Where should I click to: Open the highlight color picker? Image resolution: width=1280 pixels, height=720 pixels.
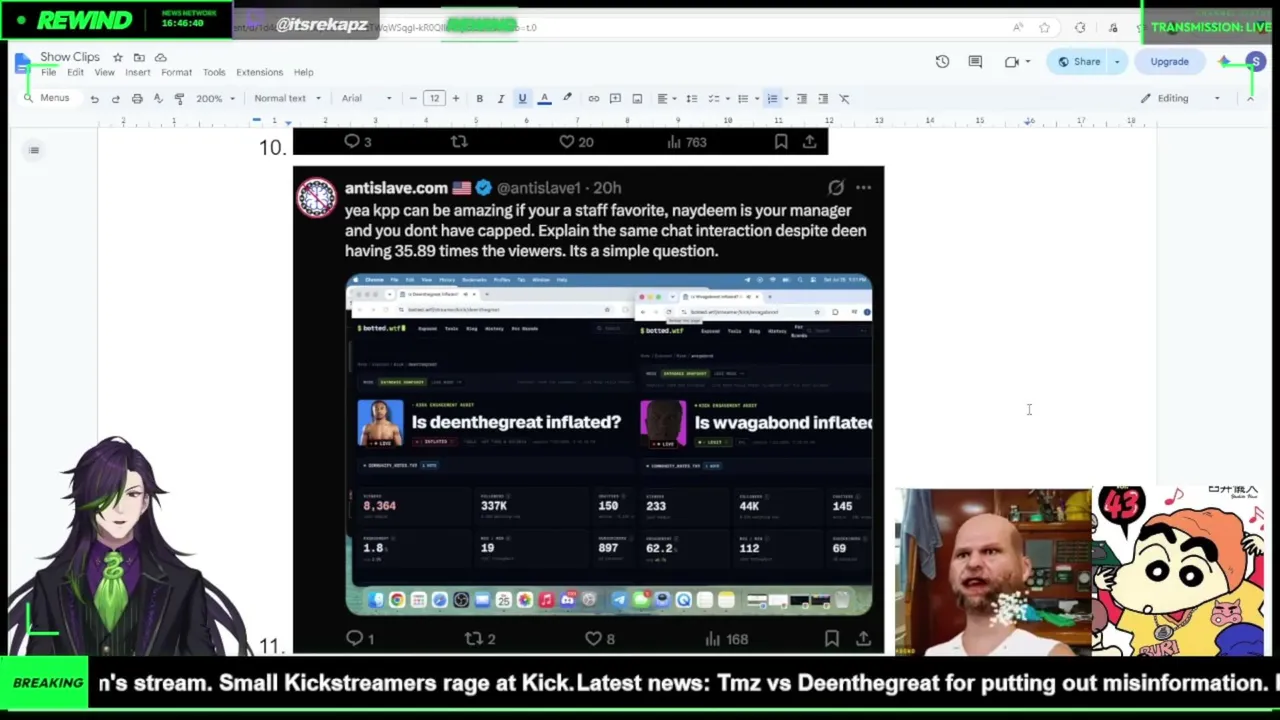[x=567, y=99]
